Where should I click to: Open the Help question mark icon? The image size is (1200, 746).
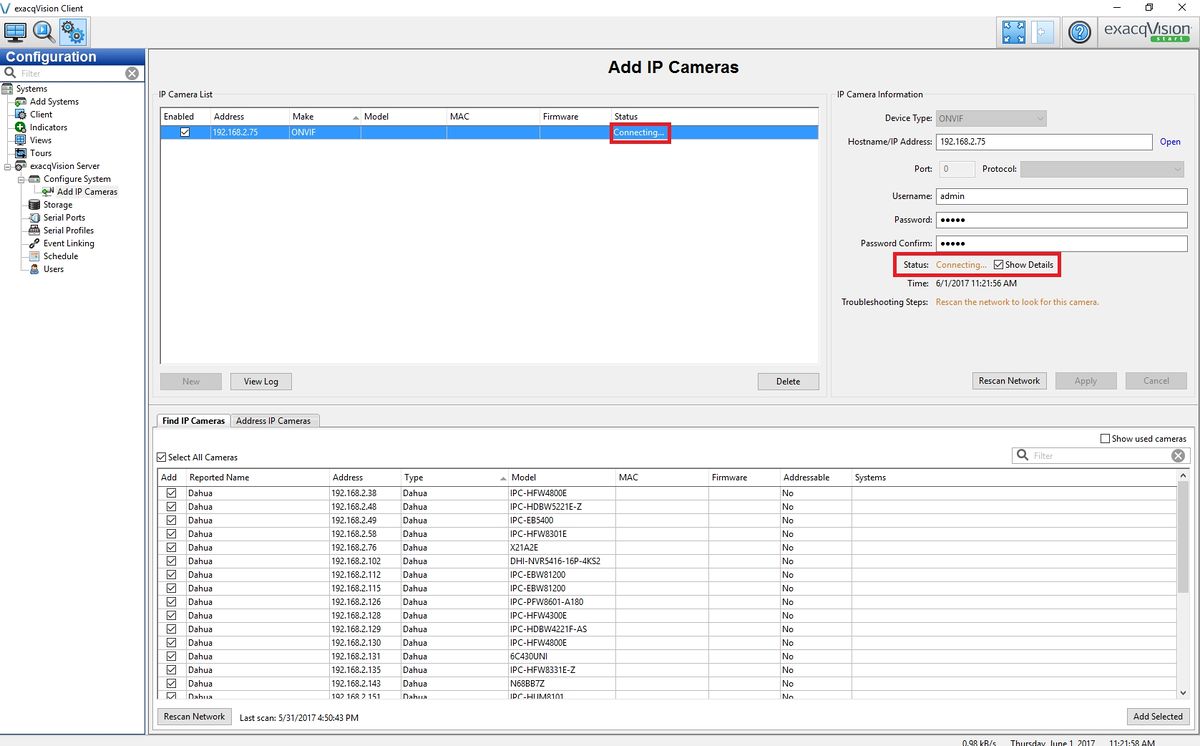click(1078, 32)
